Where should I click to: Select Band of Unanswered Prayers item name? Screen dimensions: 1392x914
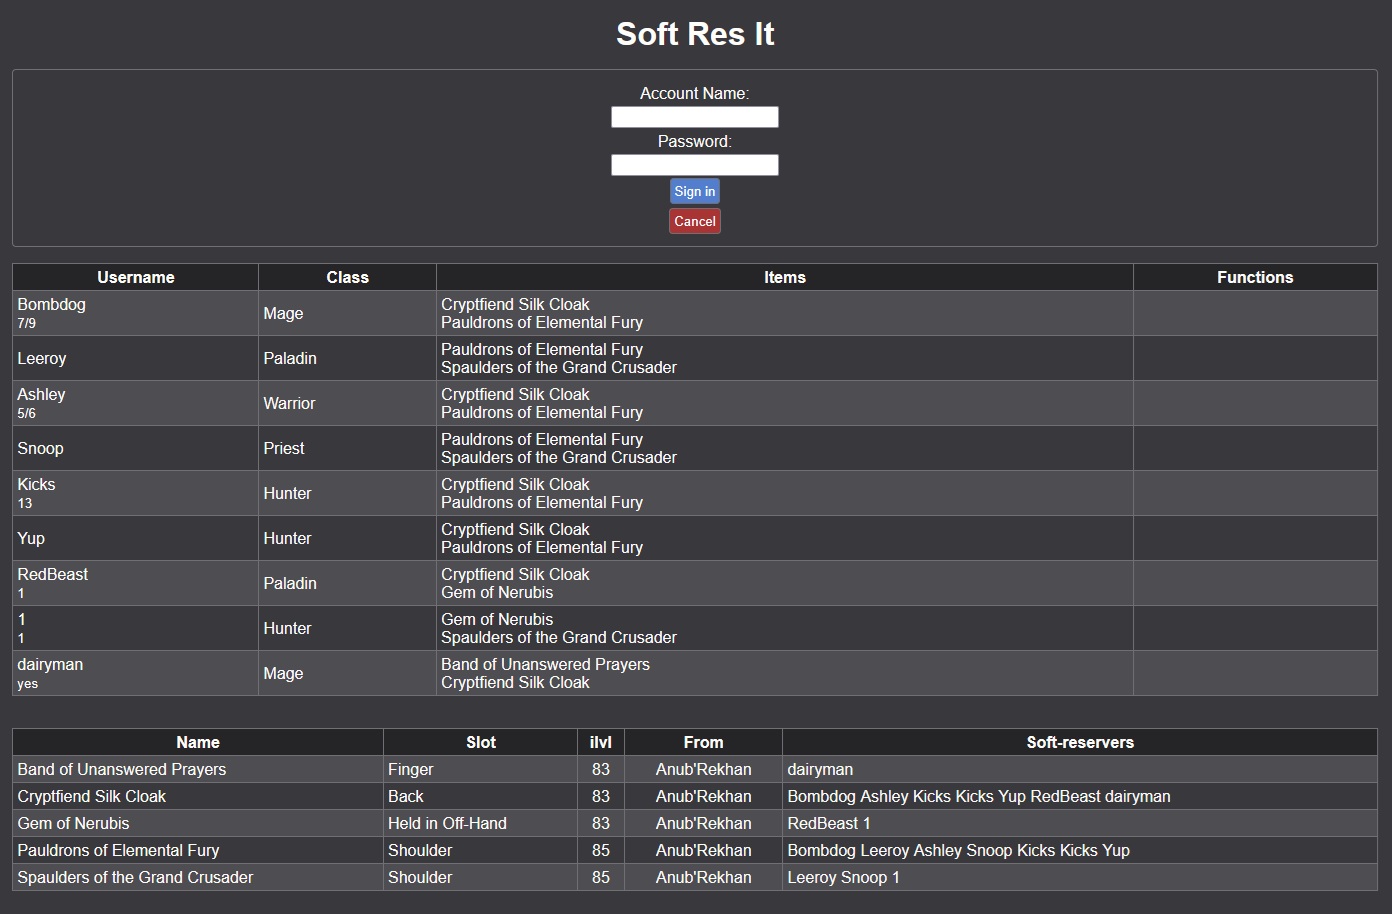[122, 769]
